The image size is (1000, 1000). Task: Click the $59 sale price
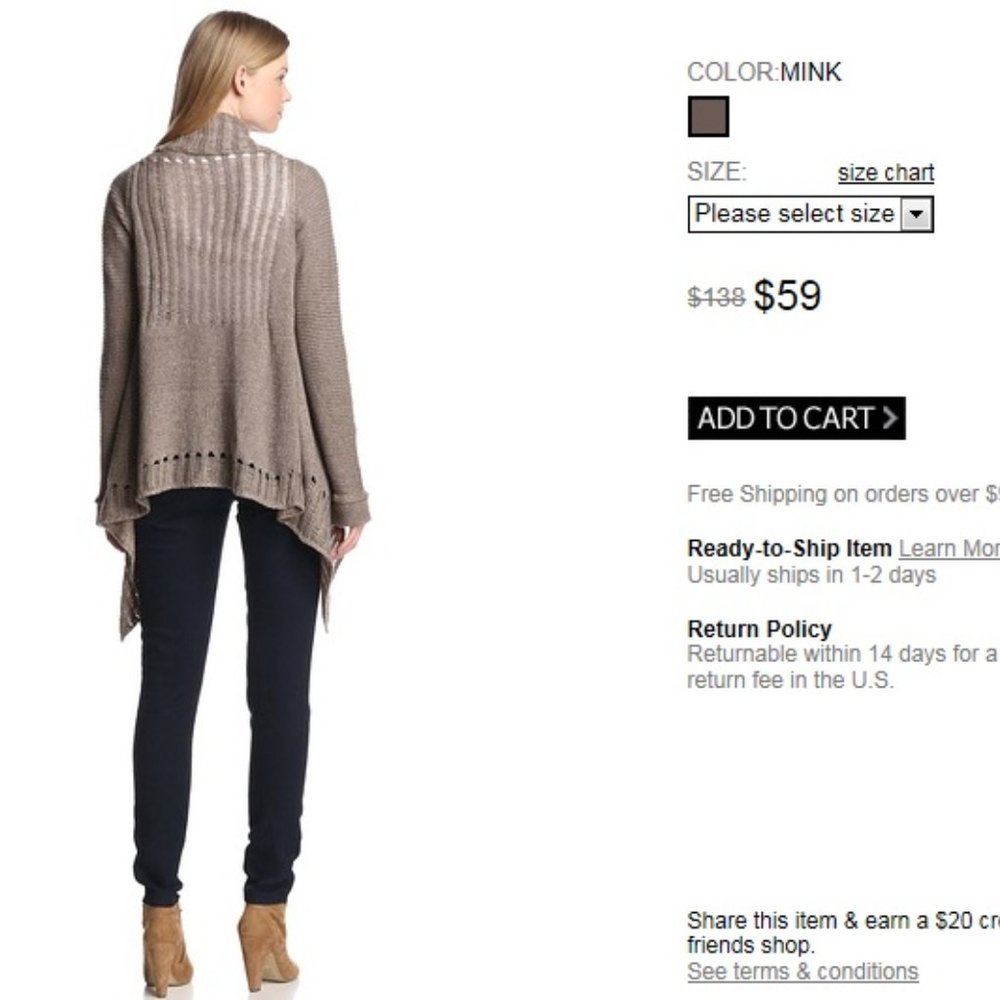787,295
